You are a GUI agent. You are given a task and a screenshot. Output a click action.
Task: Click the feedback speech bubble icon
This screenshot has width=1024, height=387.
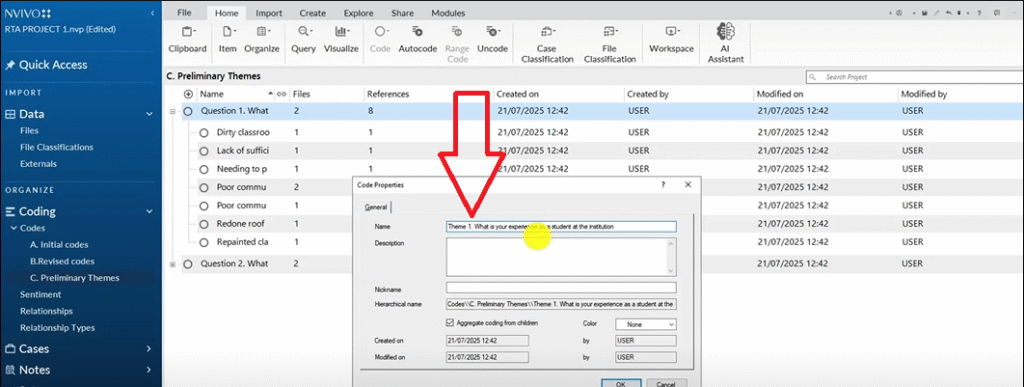(997, 13)
